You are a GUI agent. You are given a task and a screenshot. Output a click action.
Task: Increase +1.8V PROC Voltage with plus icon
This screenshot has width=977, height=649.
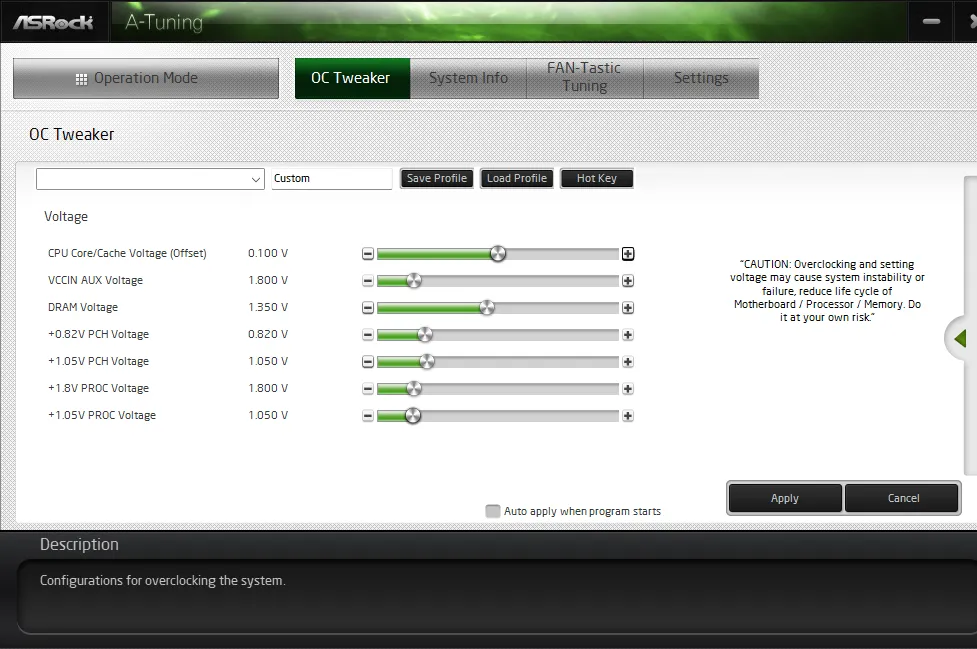point(627,389)
